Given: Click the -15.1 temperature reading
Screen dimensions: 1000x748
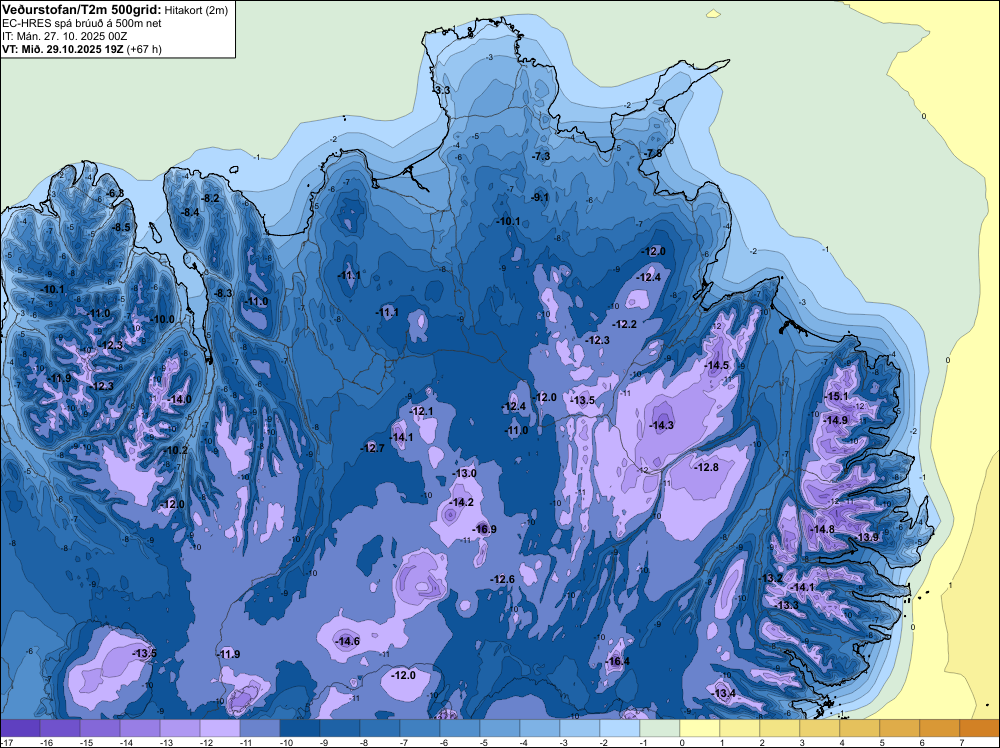Looking at the screenshot, I should (x=836, y=396).
